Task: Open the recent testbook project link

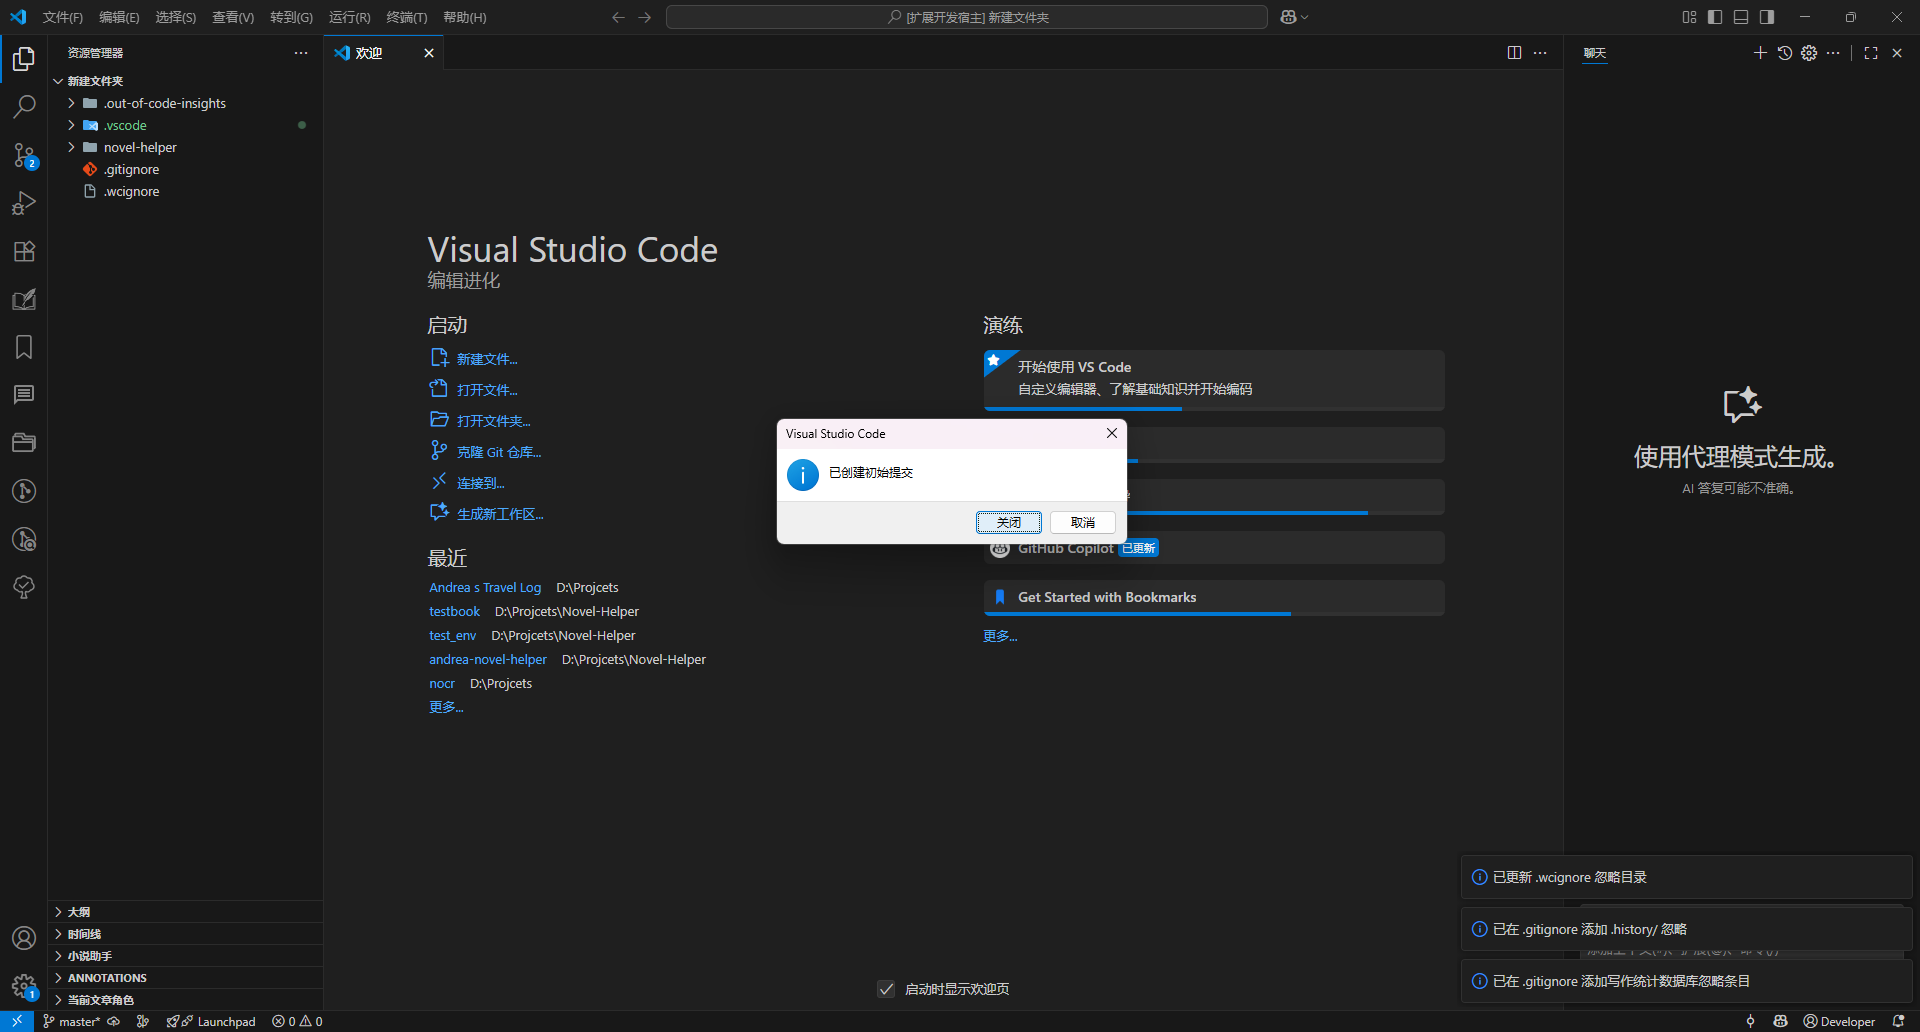Action: click(x=454, y=611)
